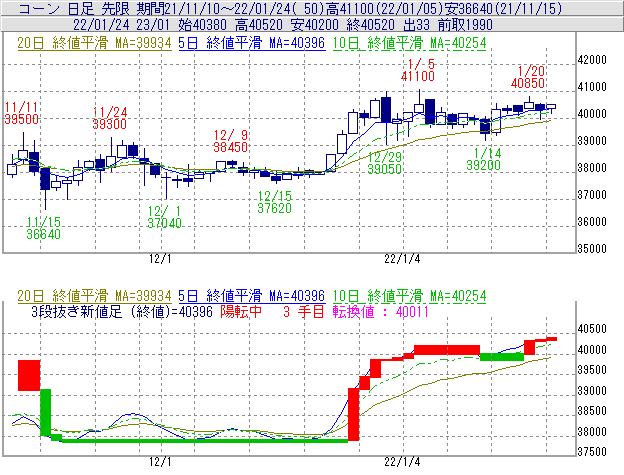Click the 5日 終値平滑 MA=40396 label in upper chart
The height and width of the screenshot is (475, 624).
point(252,43)
